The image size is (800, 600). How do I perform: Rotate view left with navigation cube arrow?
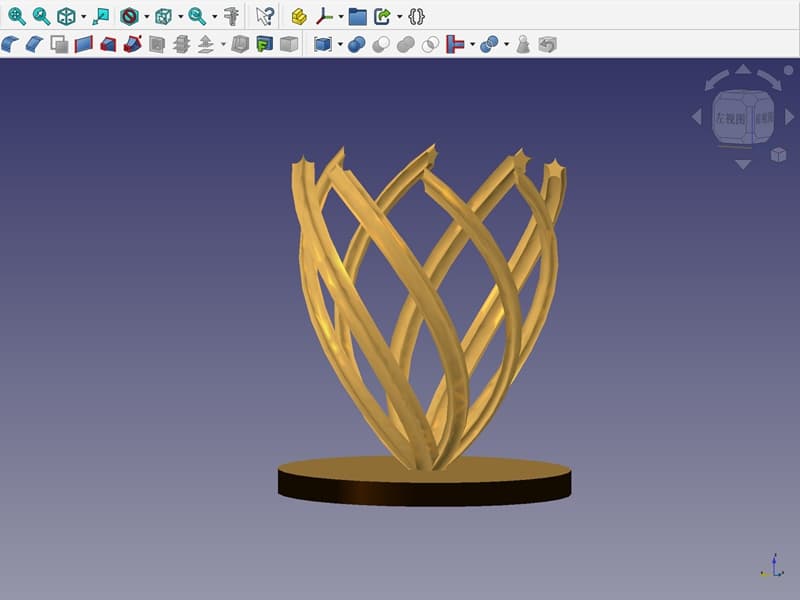(696, 117)
